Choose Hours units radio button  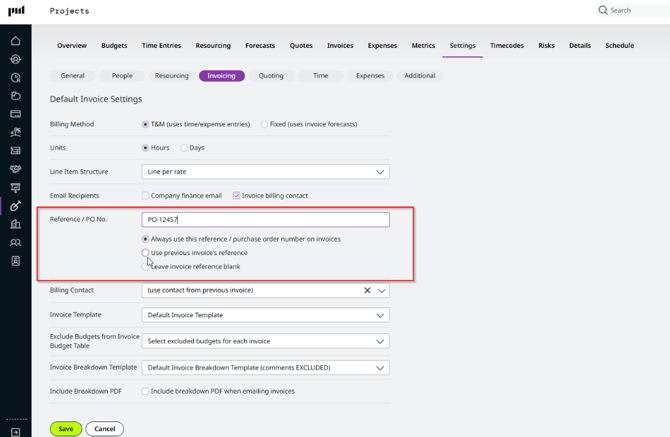(145, 148)
